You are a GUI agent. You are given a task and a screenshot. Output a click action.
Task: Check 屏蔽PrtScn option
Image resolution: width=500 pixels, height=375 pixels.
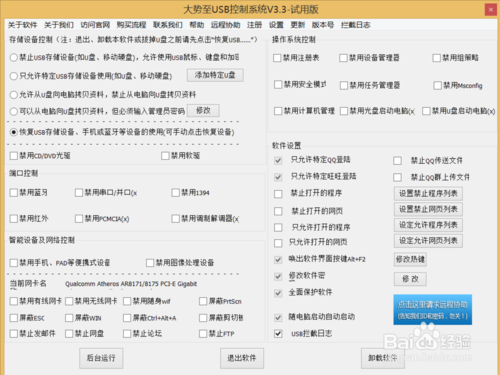pyautogui.click(x=203, y=301)
